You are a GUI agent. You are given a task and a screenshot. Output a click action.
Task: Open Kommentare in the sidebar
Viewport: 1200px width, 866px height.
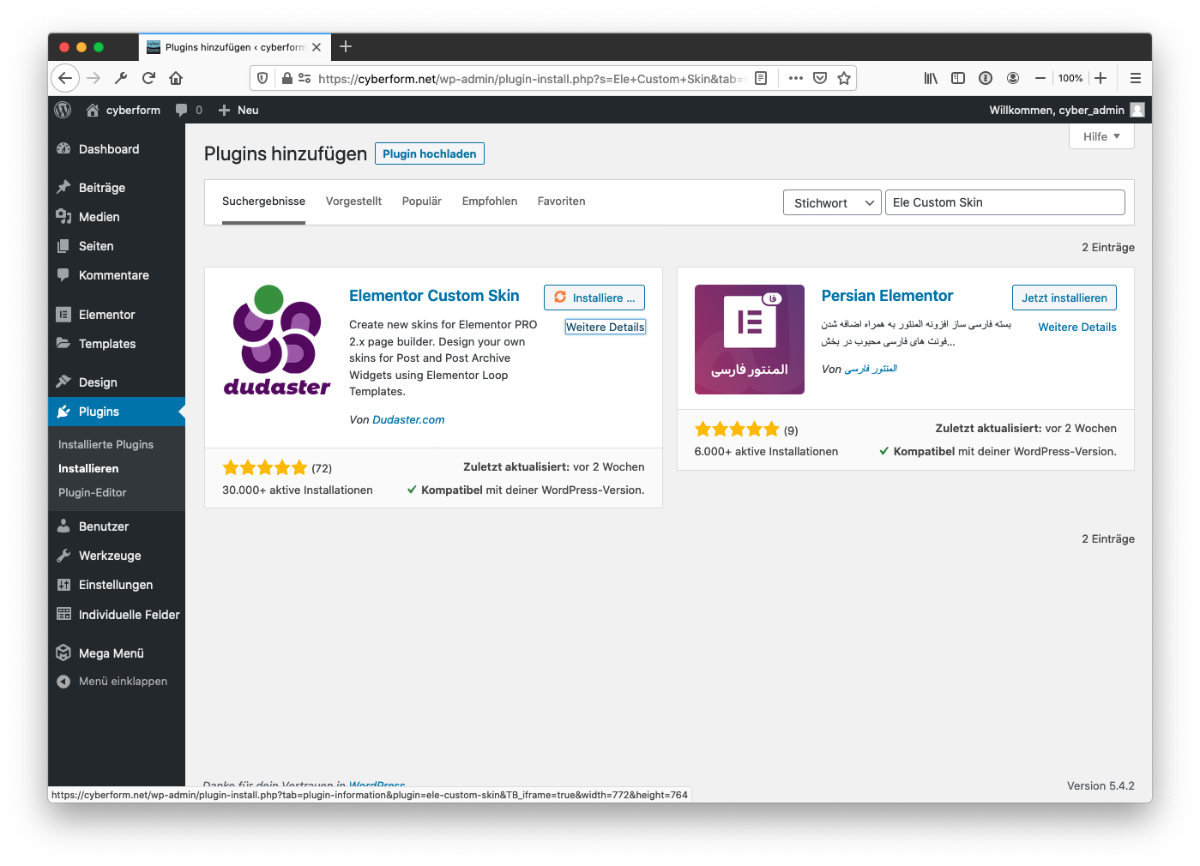point(116,275)
